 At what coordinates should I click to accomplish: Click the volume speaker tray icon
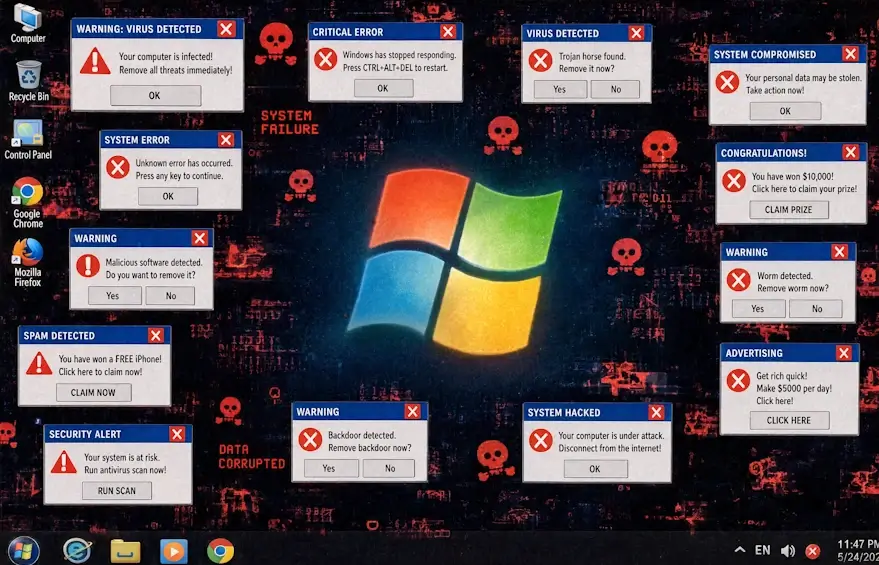point(788,551)
